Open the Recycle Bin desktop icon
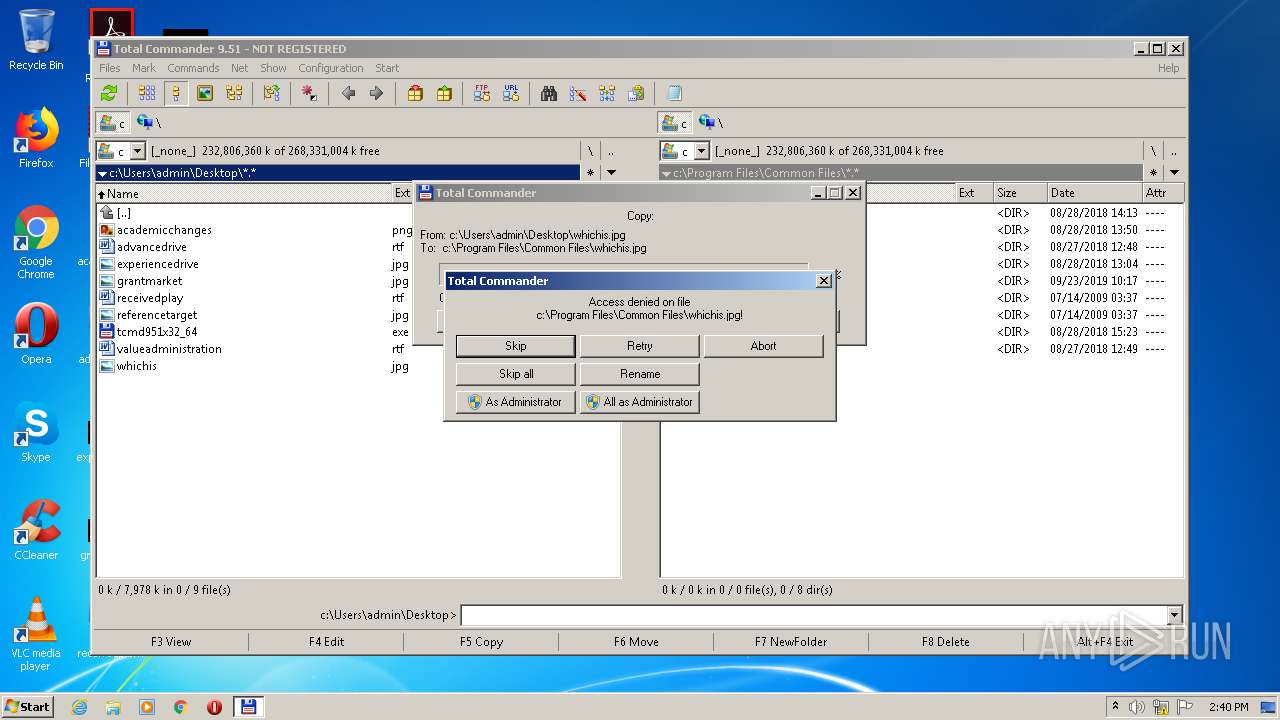The height and width of the screenshot is (720, 1280). click(36, 40)
